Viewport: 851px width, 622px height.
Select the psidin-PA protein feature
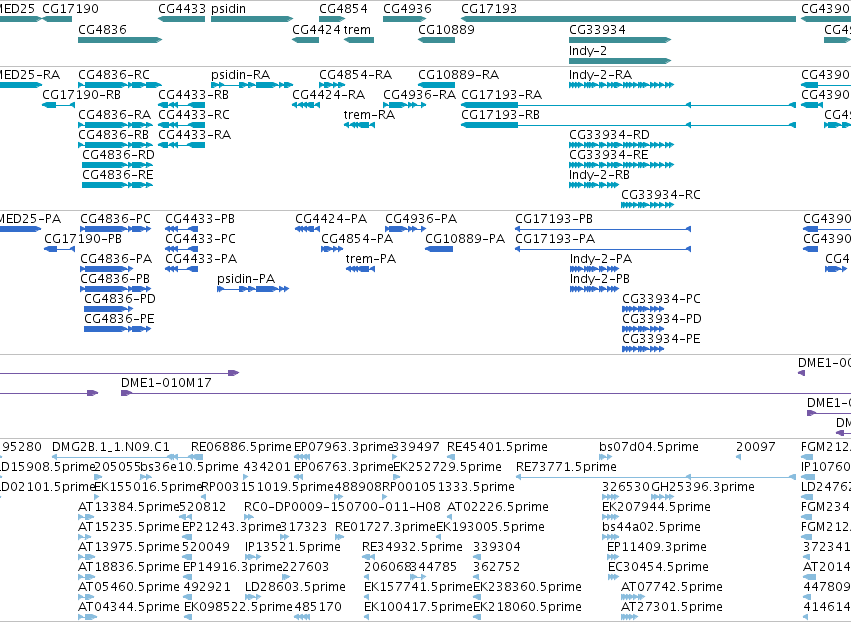pyautogui.click(x=253, y=289)
